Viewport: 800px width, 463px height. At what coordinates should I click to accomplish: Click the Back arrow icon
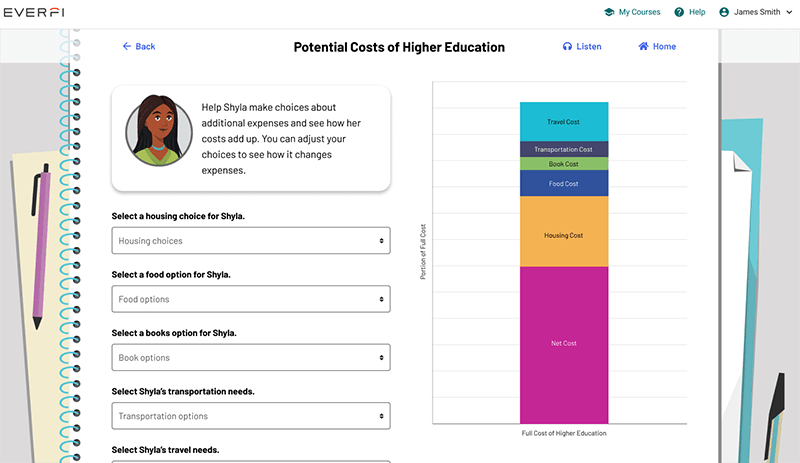127,46
